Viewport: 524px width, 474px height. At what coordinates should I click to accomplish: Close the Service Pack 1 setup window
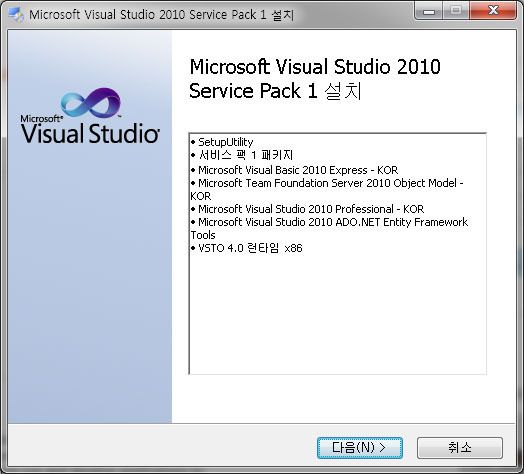tap(493, 11)
